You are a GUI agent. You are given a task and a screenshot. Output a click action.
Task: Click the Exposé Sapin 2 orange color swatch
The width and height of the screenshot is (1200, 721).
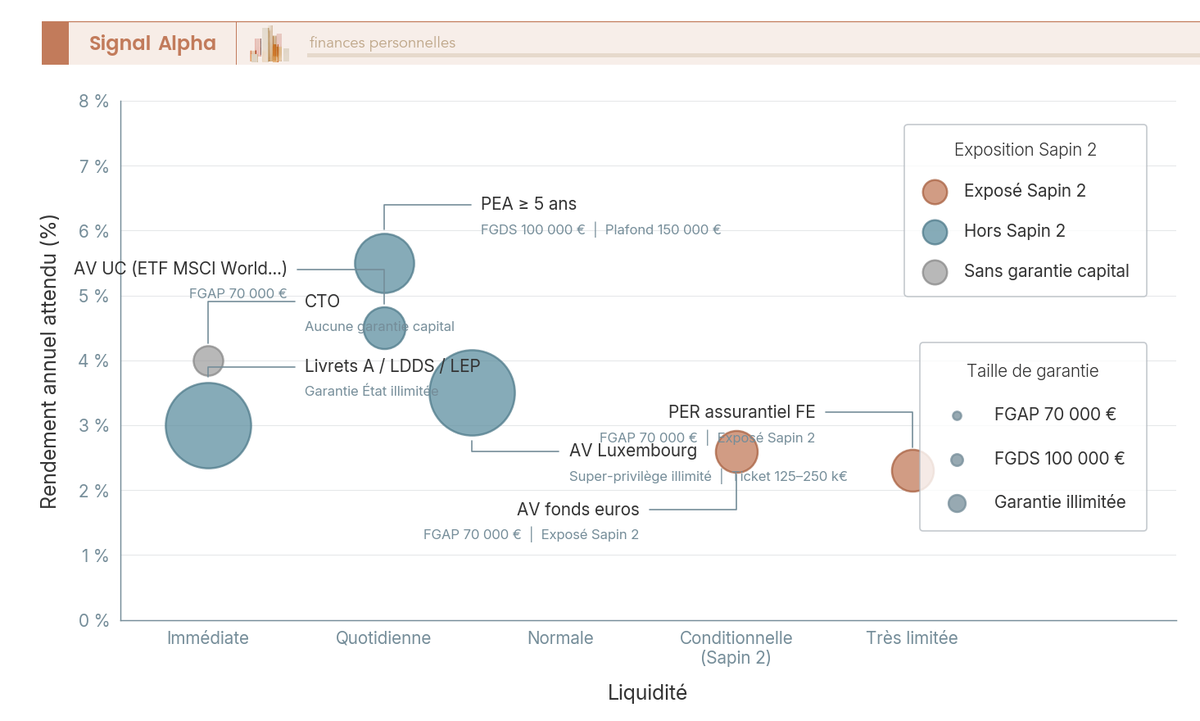coord(934,191)
